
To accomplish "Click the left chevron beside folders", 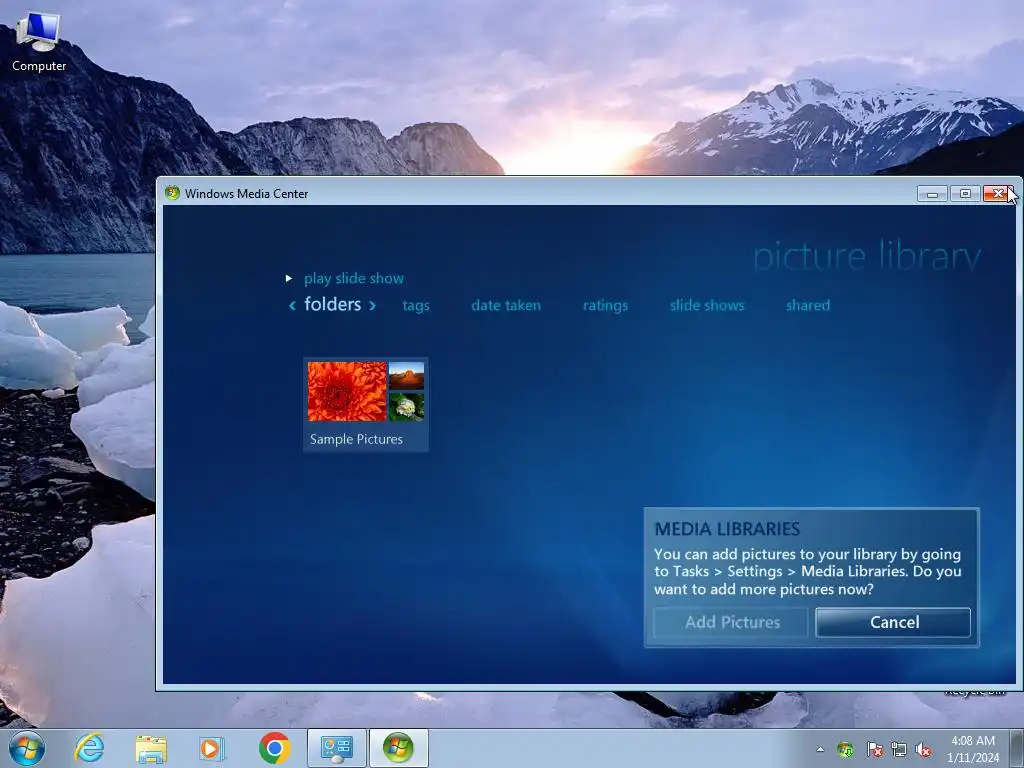I will [293, 305].
